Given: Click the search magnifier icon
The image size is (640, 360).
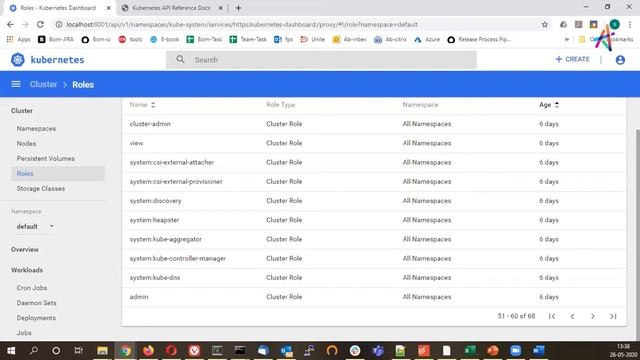Looking at the screenshot, I should pos(180,60).
